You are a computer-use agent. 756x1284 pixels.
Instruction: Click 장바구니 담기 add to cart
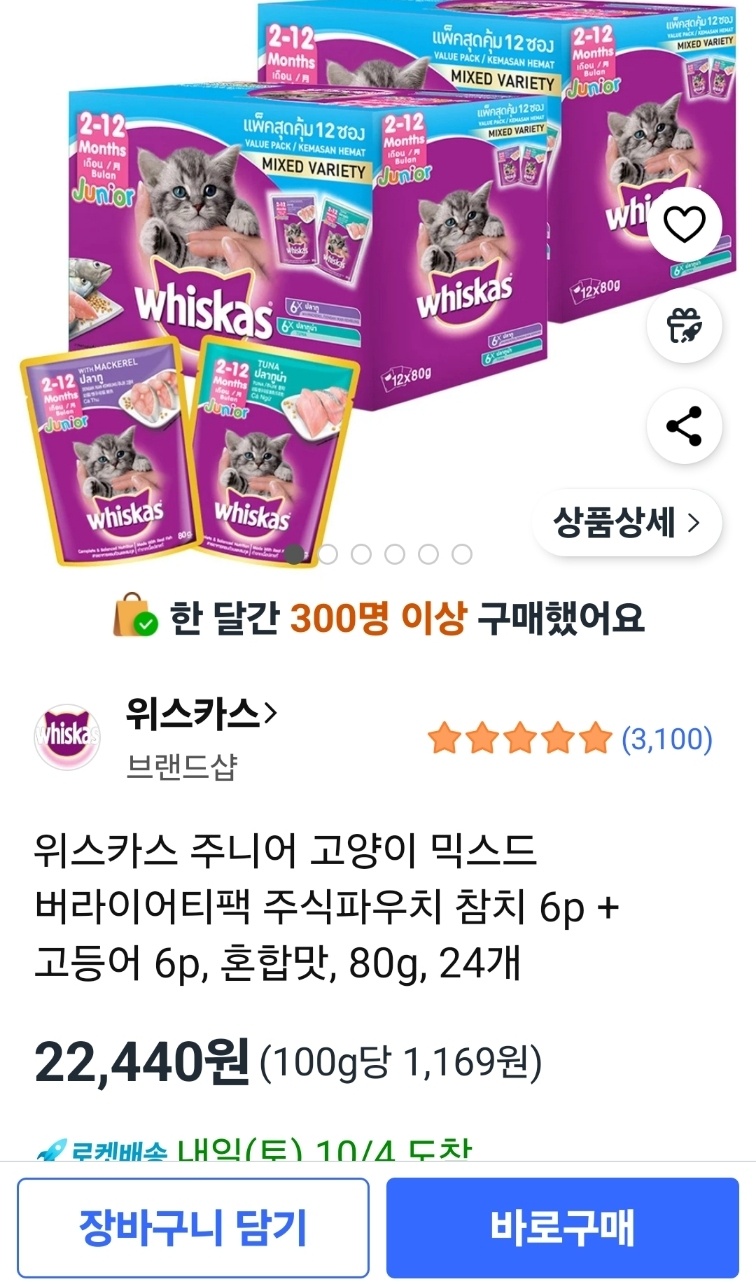tap(193, 1228)
